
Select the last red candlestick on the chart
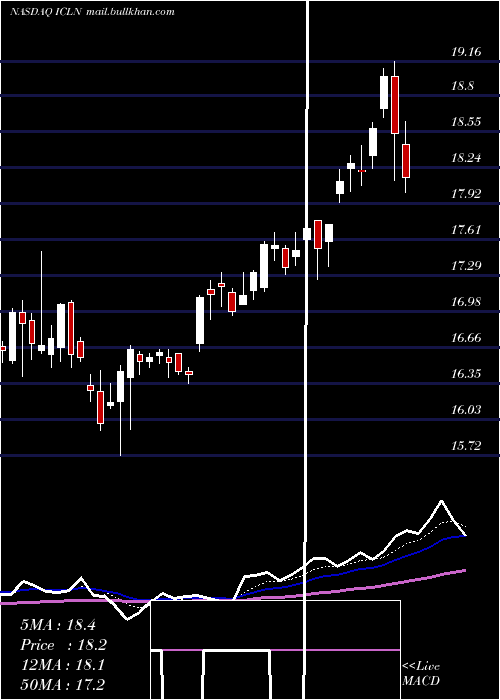406,161
